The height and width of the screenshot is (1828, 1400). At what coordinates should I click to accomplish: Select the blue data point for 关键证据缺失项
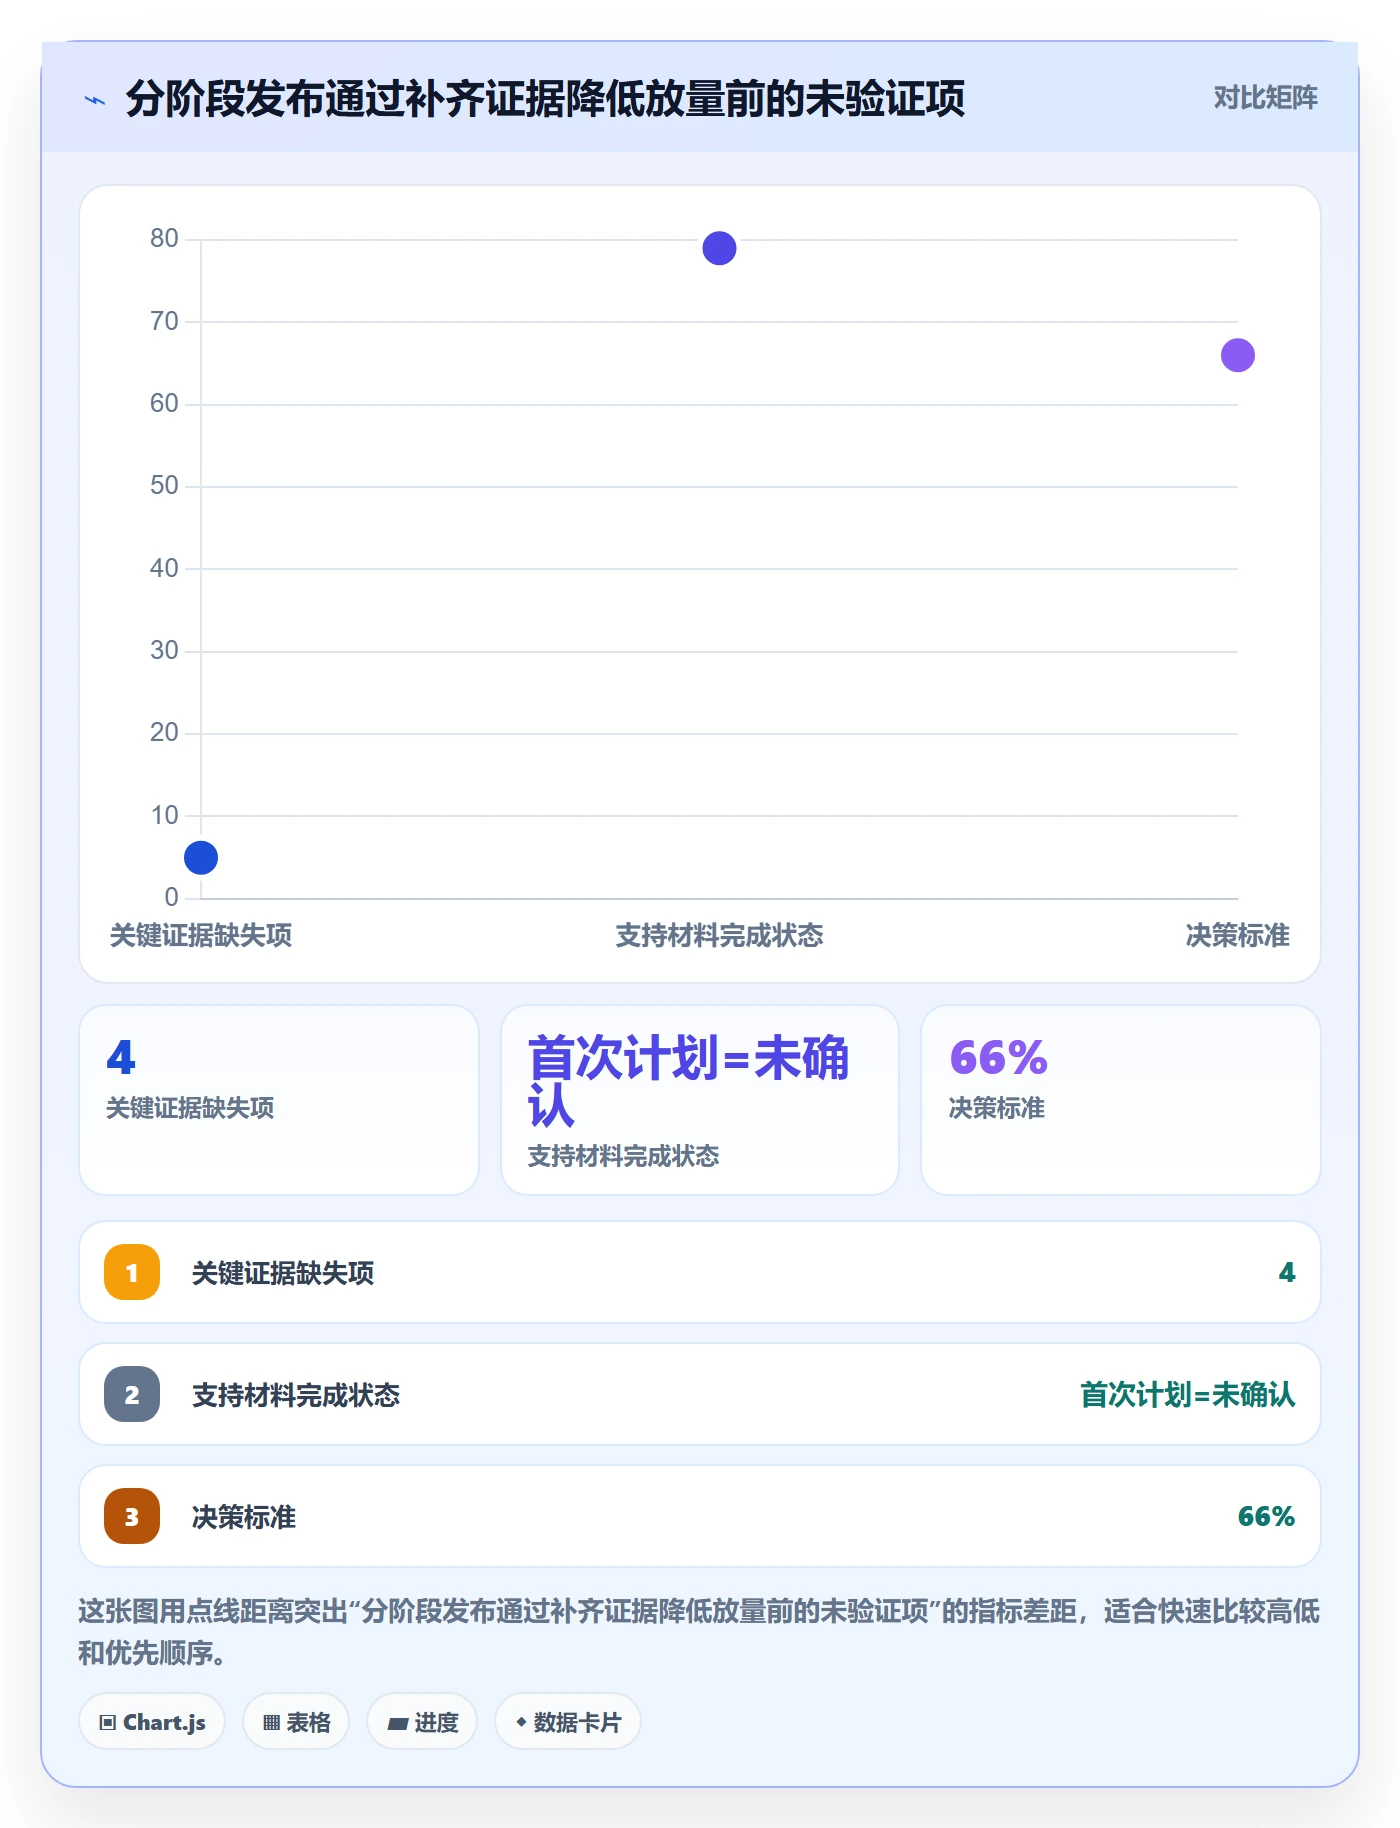(x=201, y=857)
